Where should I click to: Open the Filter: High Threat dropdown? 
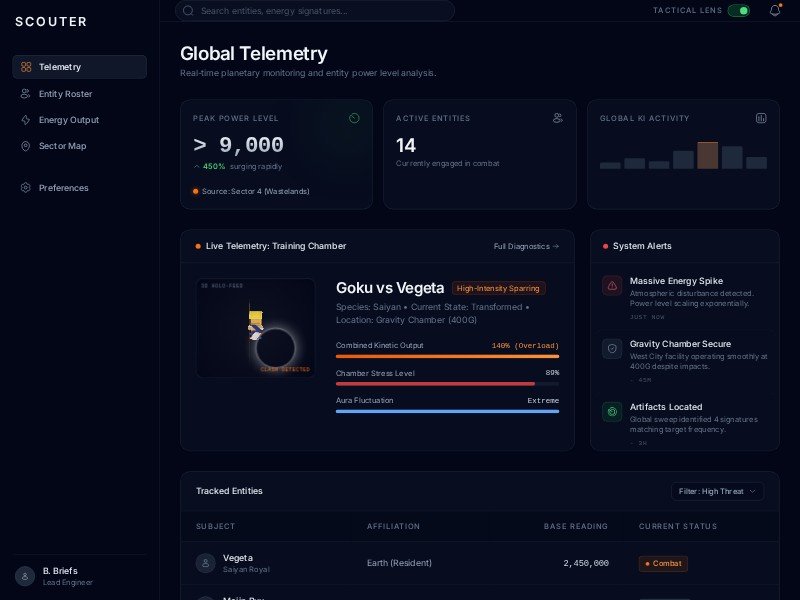718,491
